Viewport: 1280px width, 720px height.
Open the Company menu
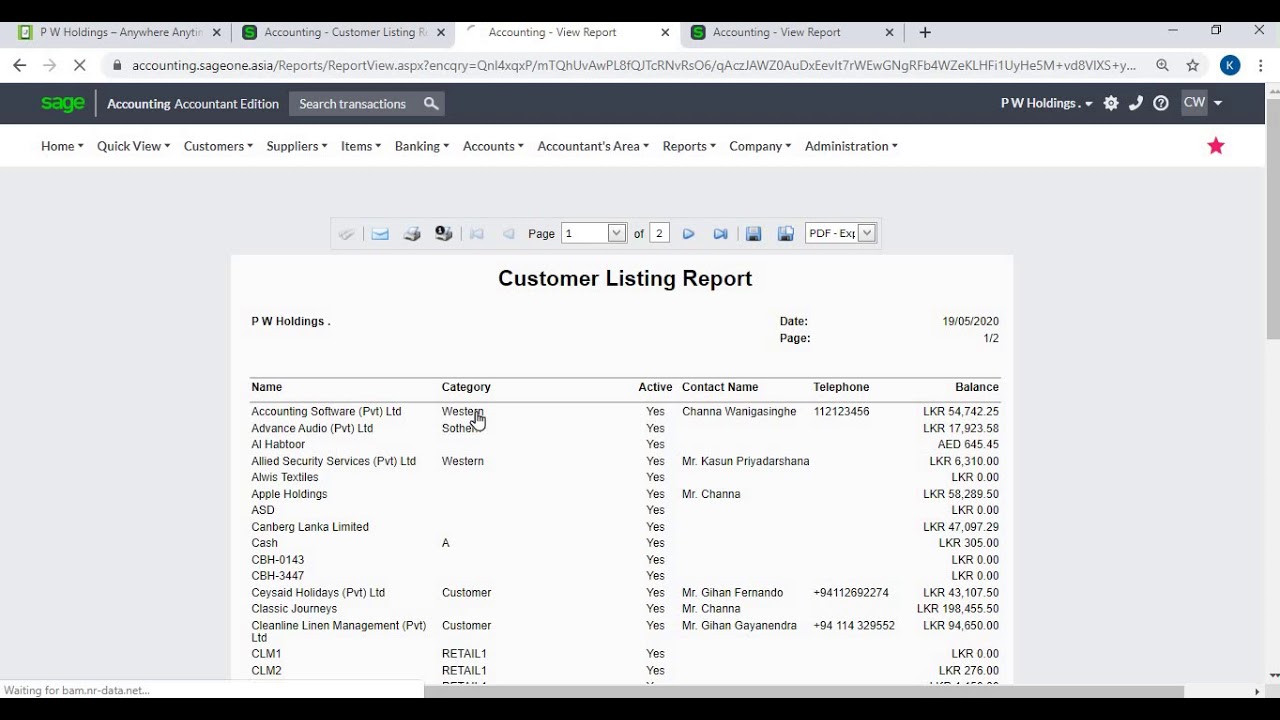760,146
